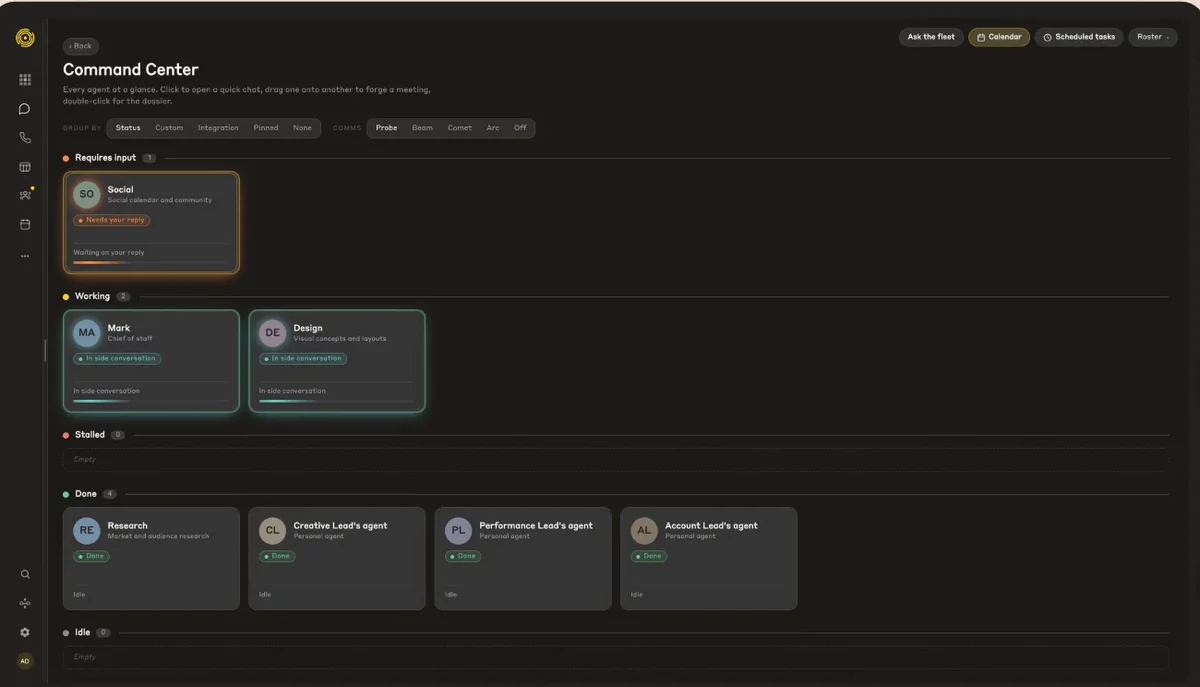Open Scheduled tasks
The width and height of the screenshot is (1200, 687).
pos(1079,37)
